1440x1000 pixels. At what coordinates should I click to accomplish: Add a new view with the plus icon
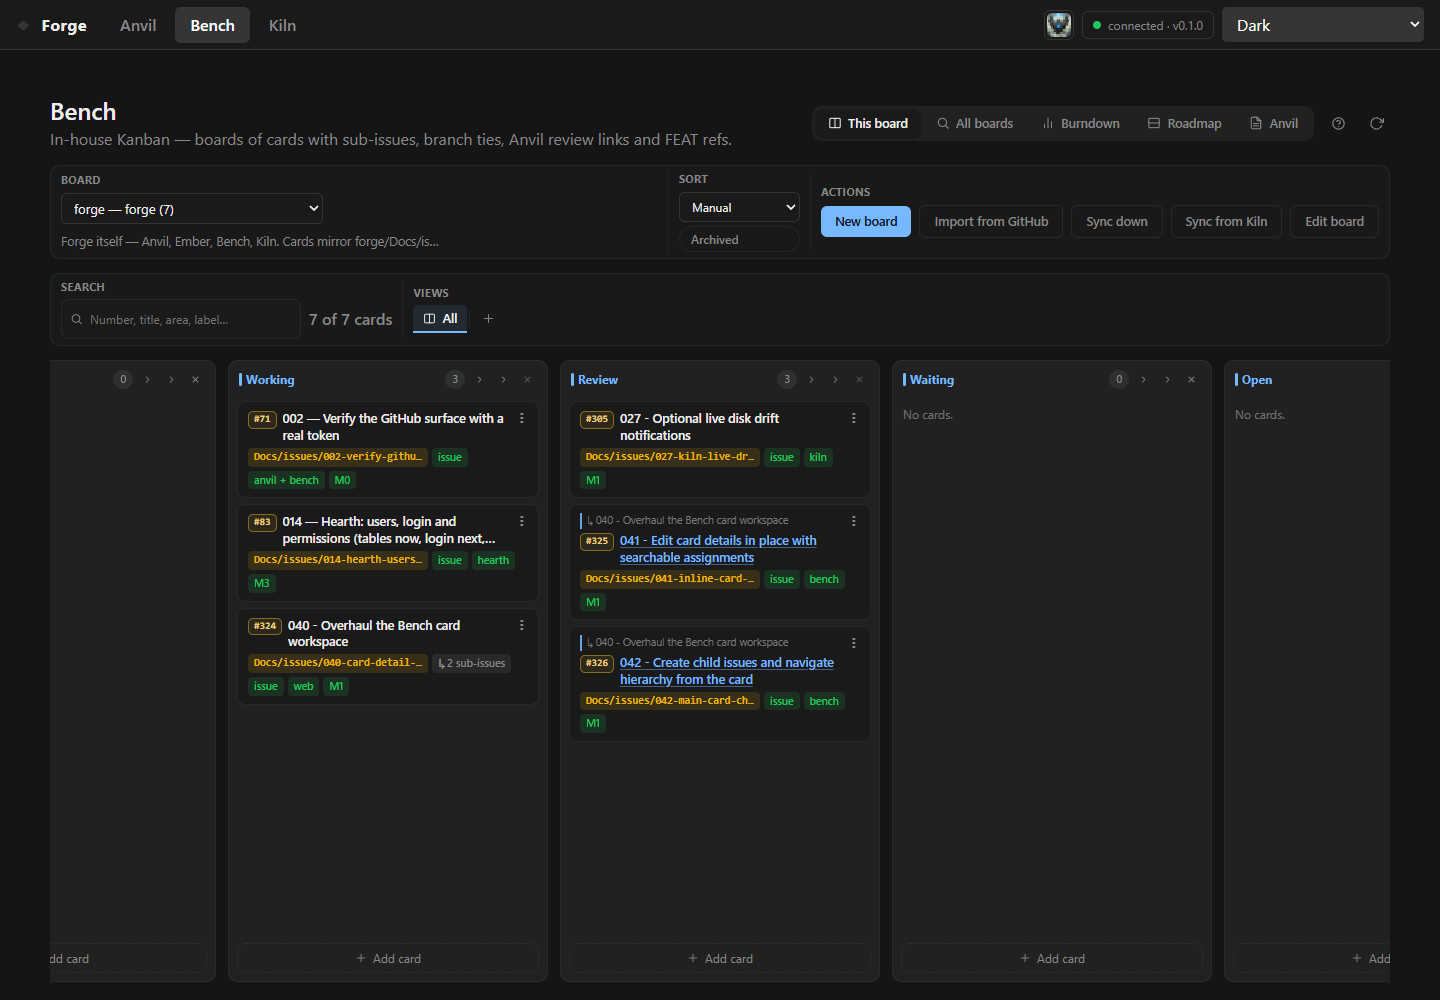point(488,319)
